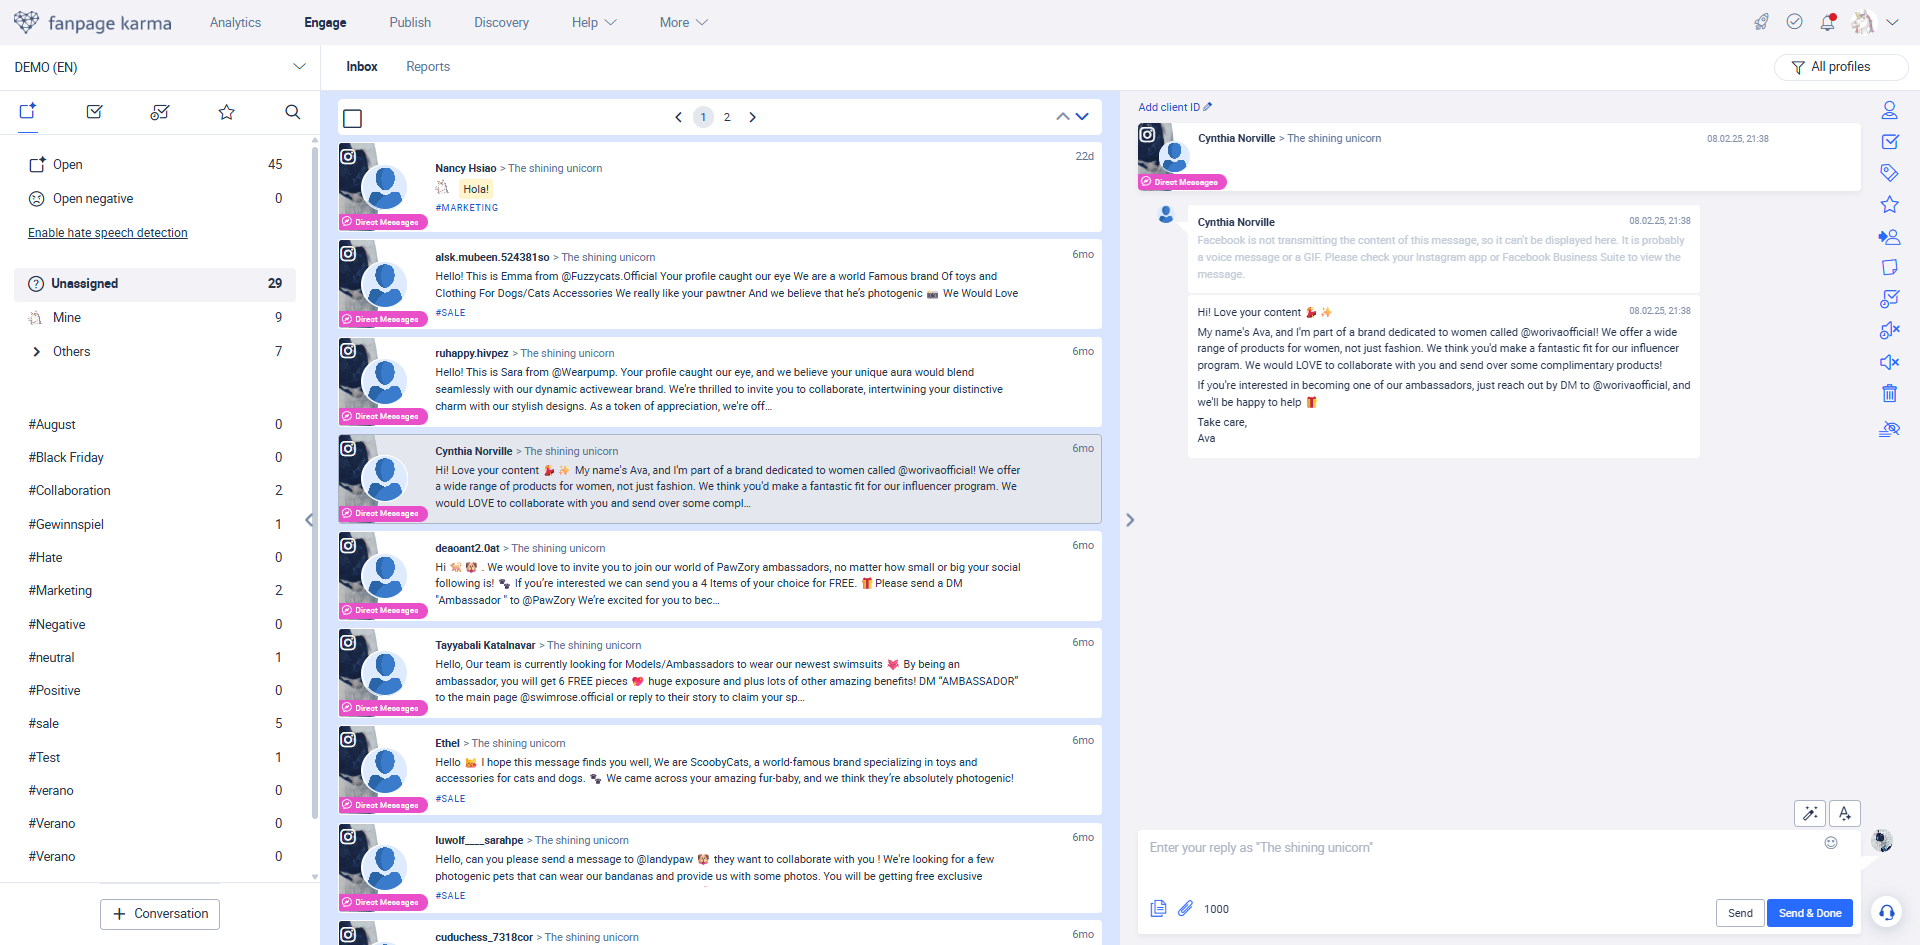Click Enable hate speech detection link

108,233
